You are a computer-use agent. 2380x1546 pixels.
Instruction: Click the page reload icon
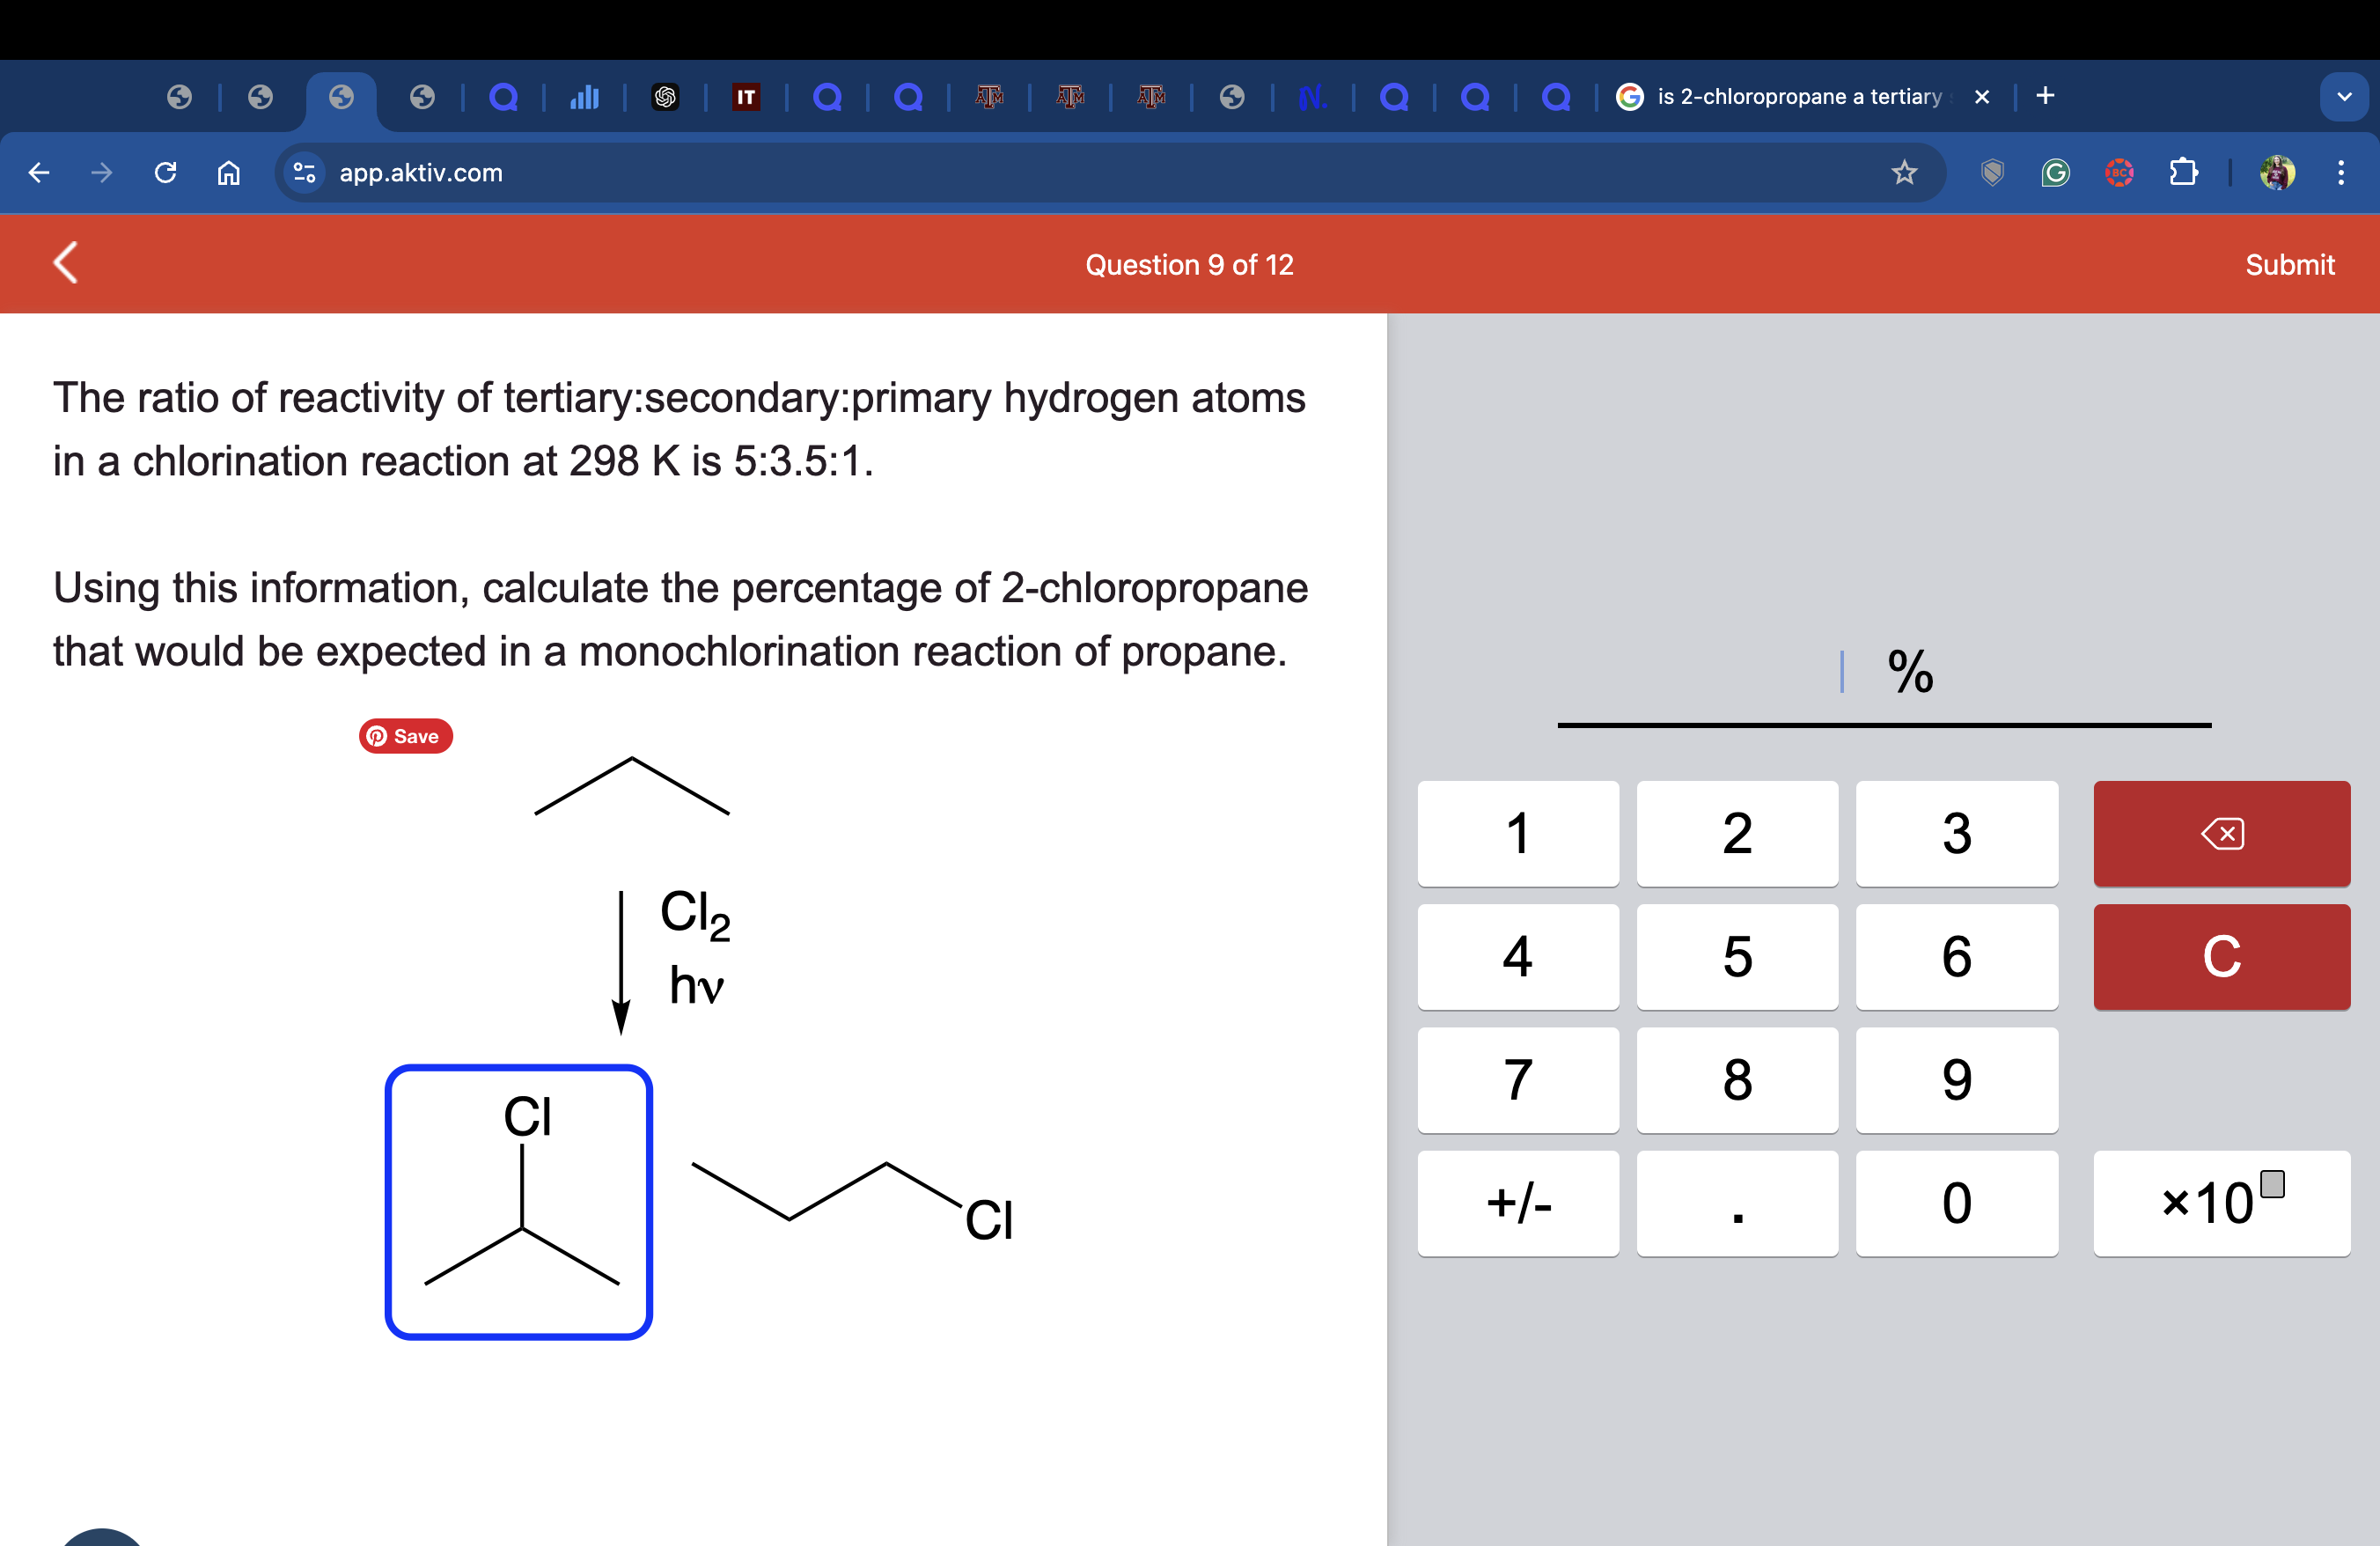(x=165, y=172)
